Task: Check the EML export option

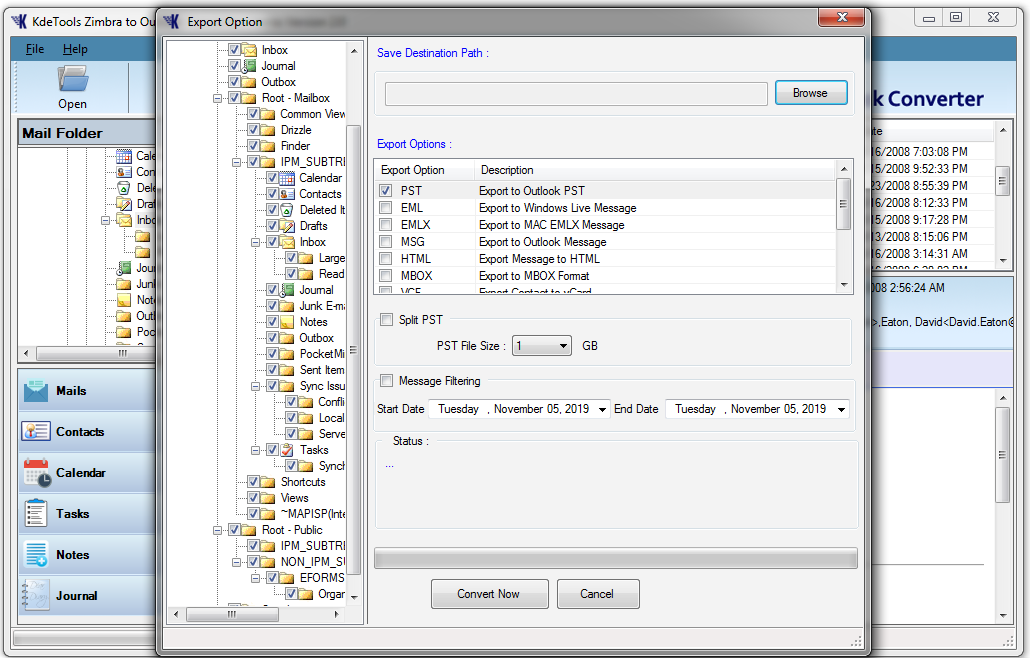Action: point(386,208)
